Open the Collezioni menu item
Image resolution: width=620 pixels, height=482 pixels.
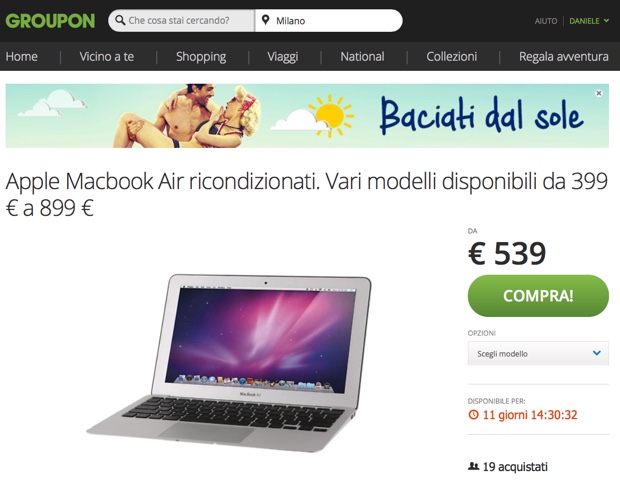452,57
